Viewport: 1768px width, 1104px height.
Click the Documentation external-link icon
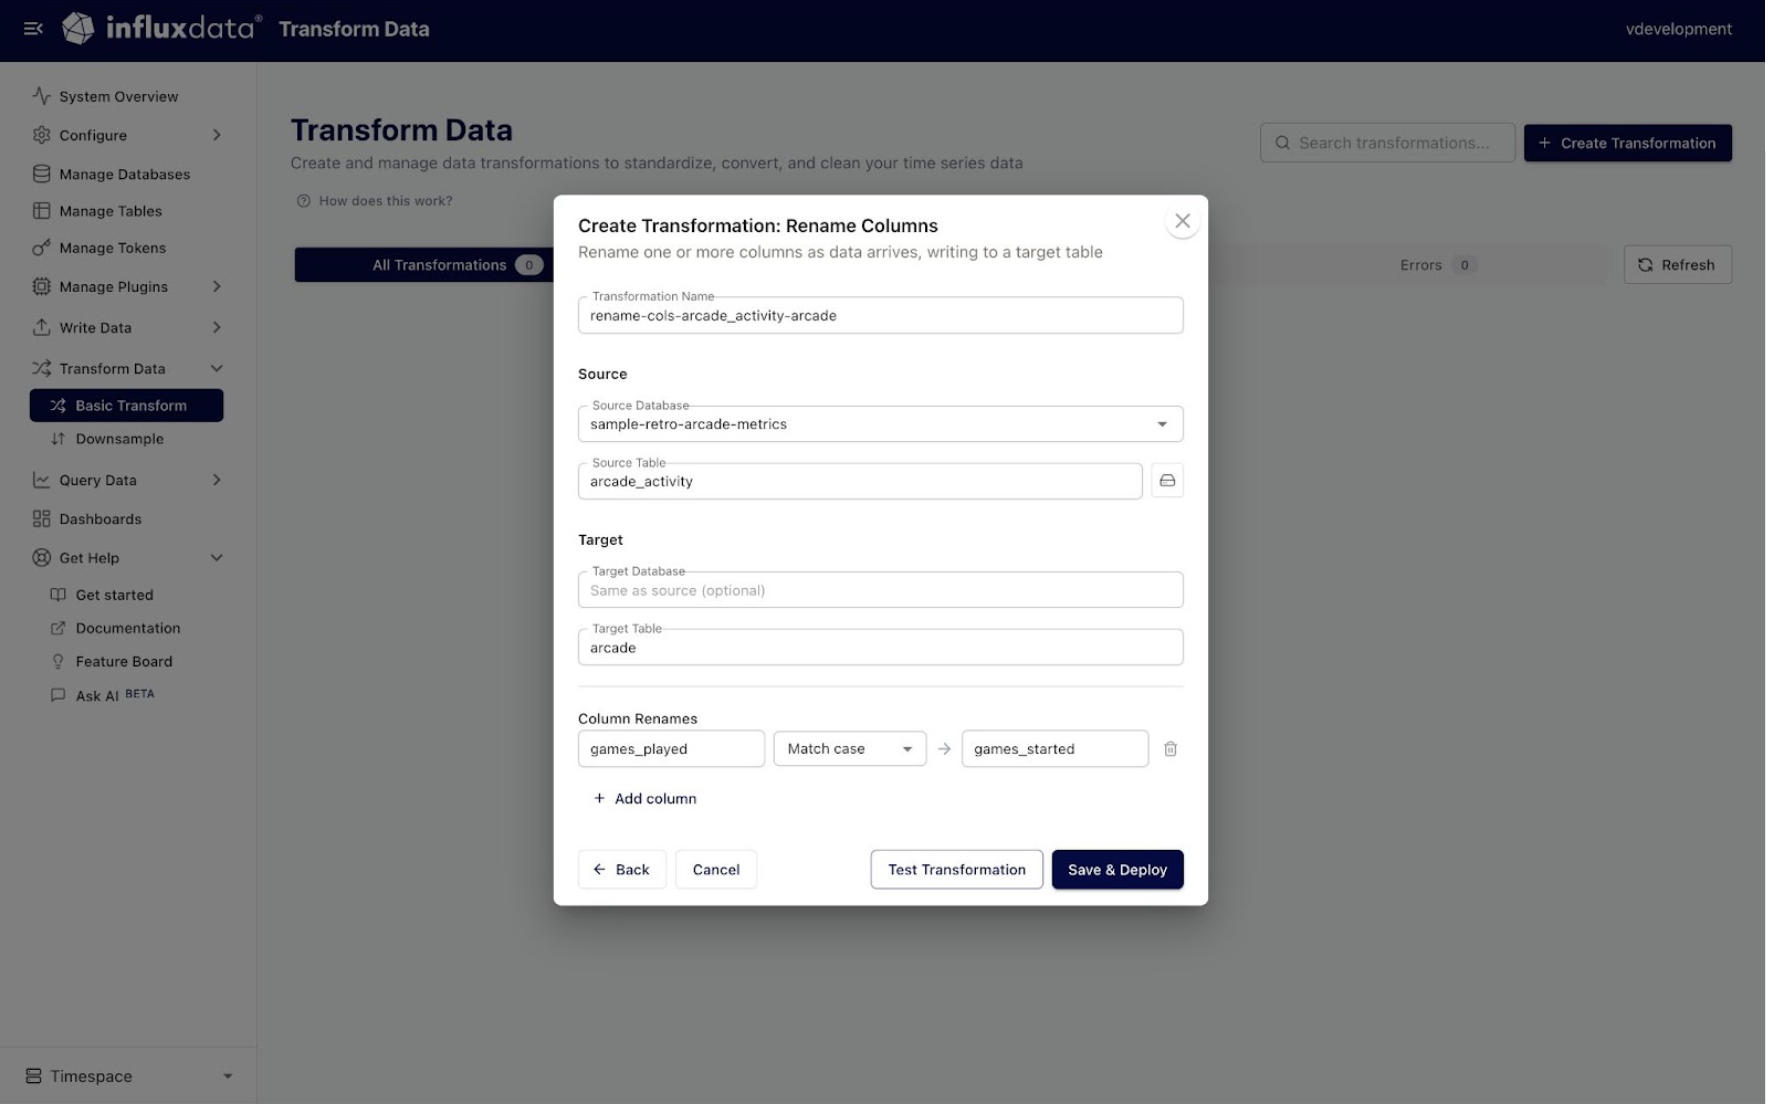pos(58,628)
